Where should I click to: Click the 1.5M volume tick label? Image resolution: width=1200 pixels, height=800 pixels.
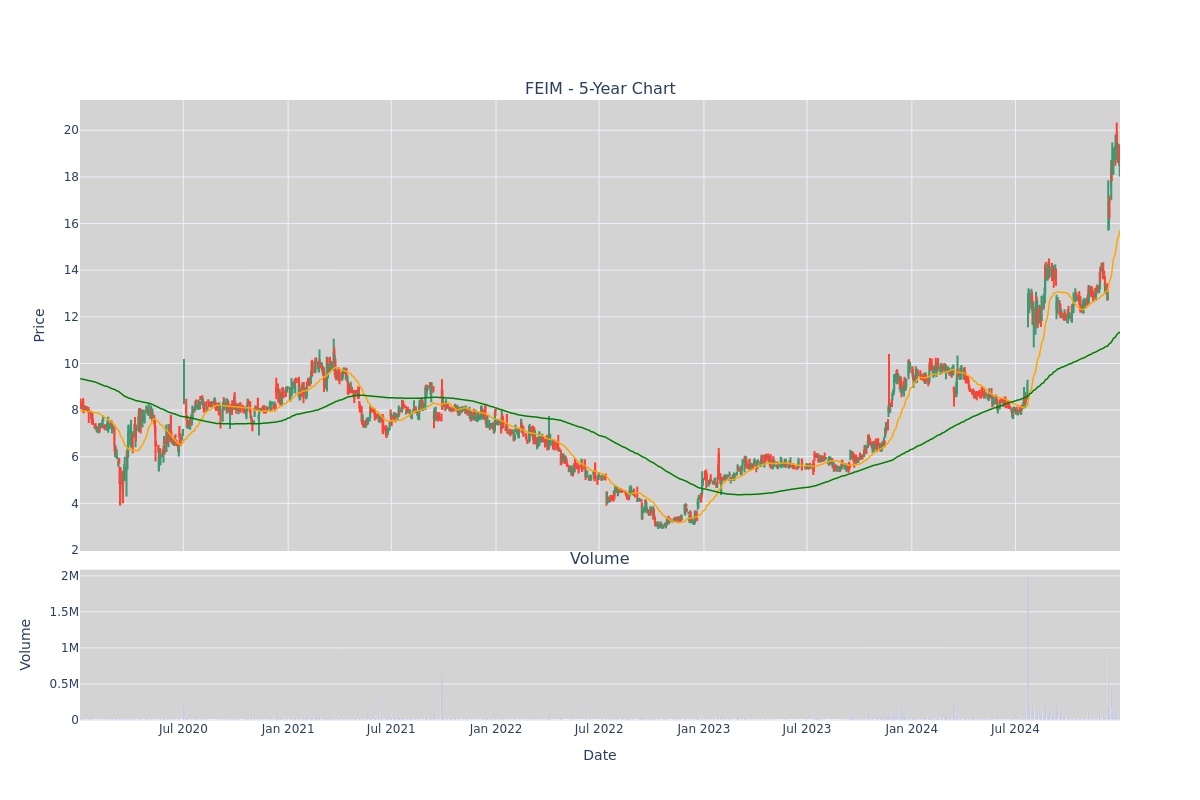point(62,612)
